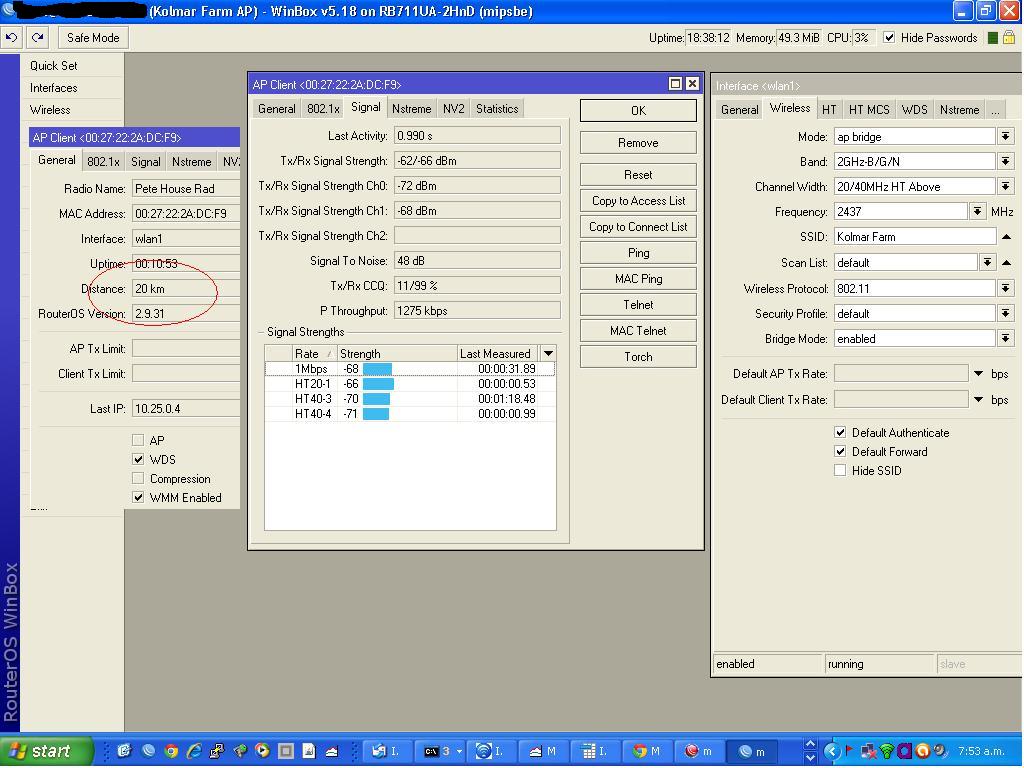Toggle AP checkbox in background AP Client
The height and width of the screenshot is (768, 1024).
pyautogui.click(x=138, y=440)
